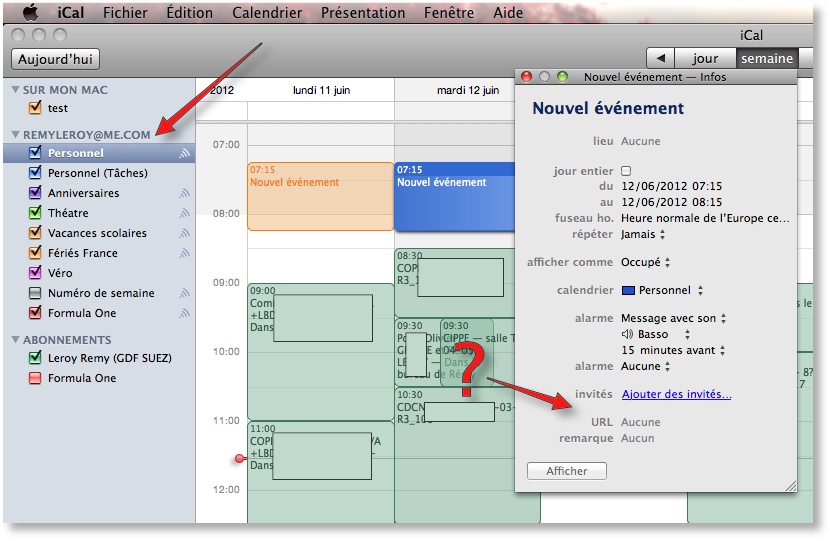Click Ajouter des invités link
The width and height of the screenshot is (830, 541).
[676, 394]
